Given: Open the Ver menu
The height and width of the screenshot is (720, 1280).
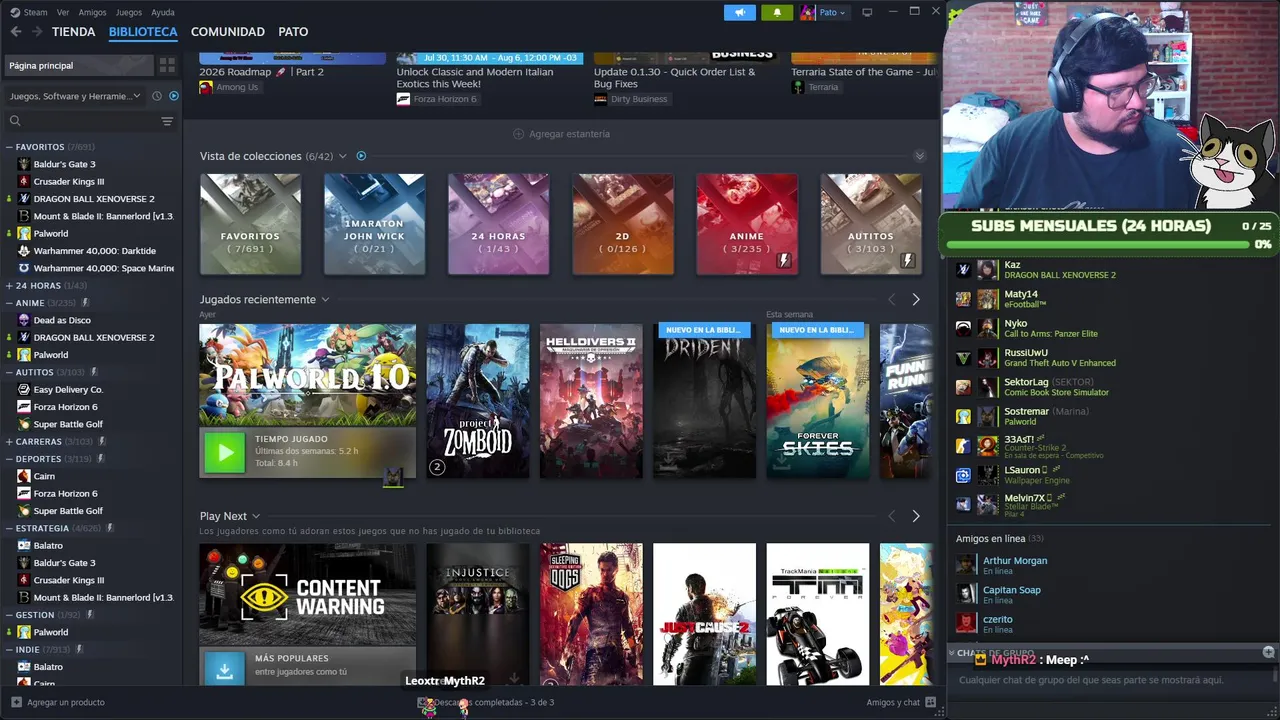Looking at the screenshot, I should click(63, 12).
